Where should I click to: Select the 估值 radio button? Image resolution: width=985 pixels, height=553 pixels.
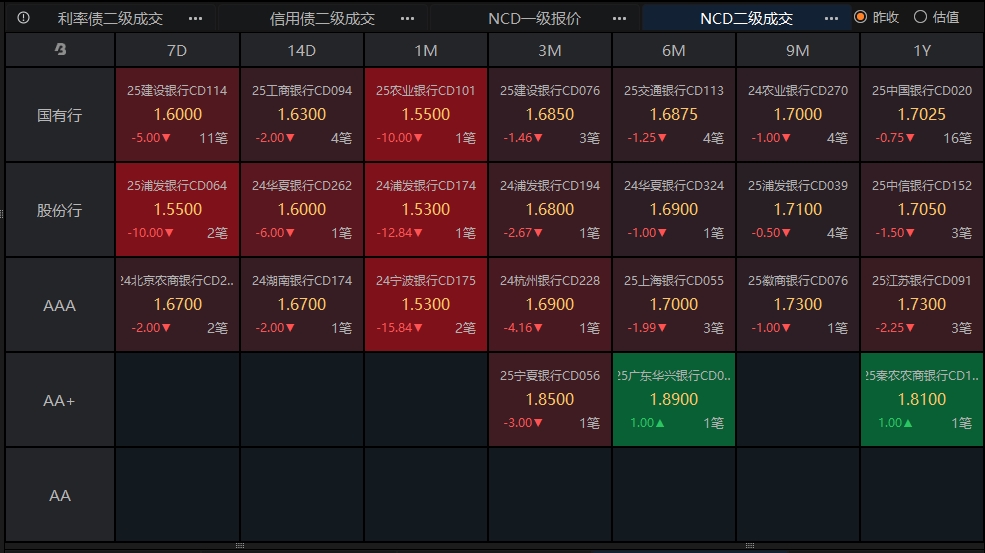(x=920, y=17)
